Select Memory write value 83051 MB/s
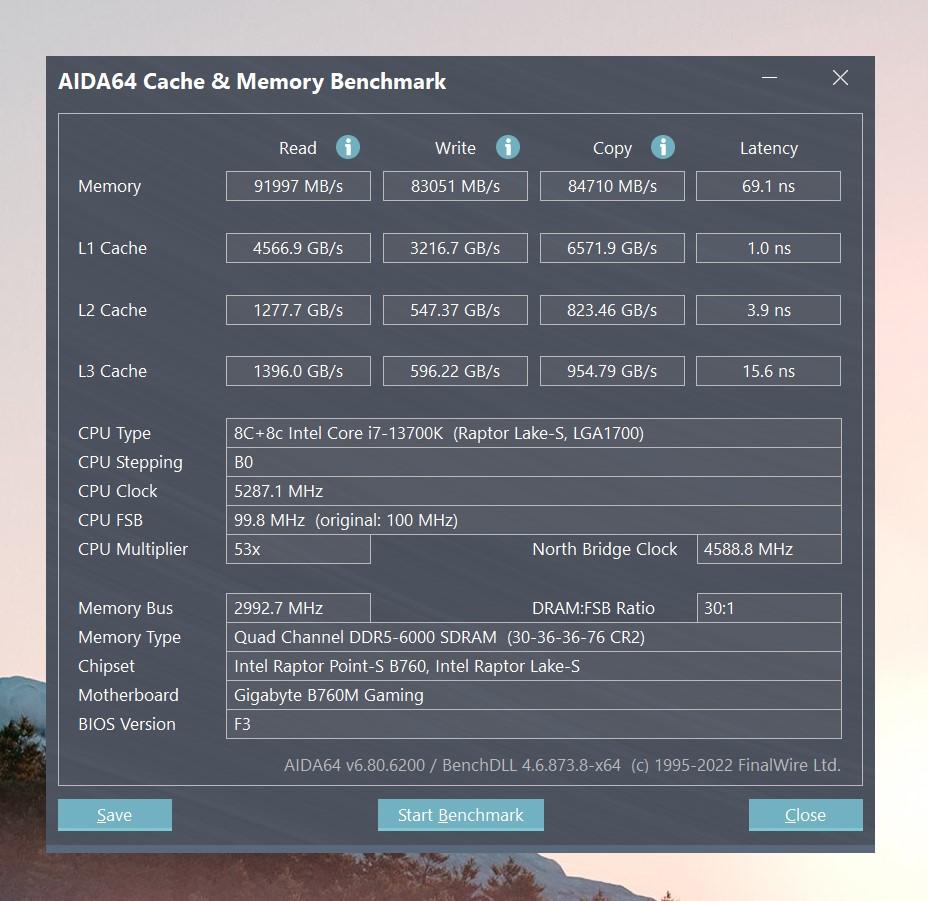Image resolution: width=928 pixels, height=901 pixels. 455,186
